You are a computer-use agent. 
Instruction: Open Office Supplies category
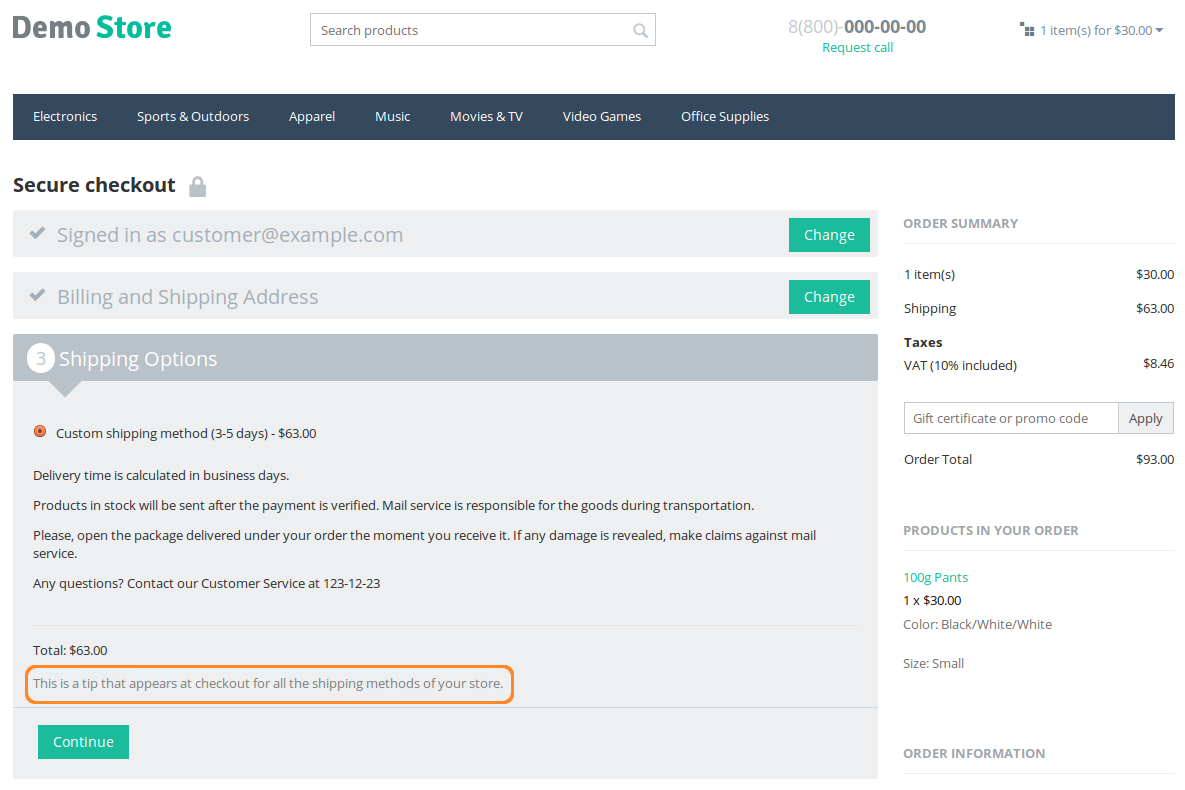725,116
